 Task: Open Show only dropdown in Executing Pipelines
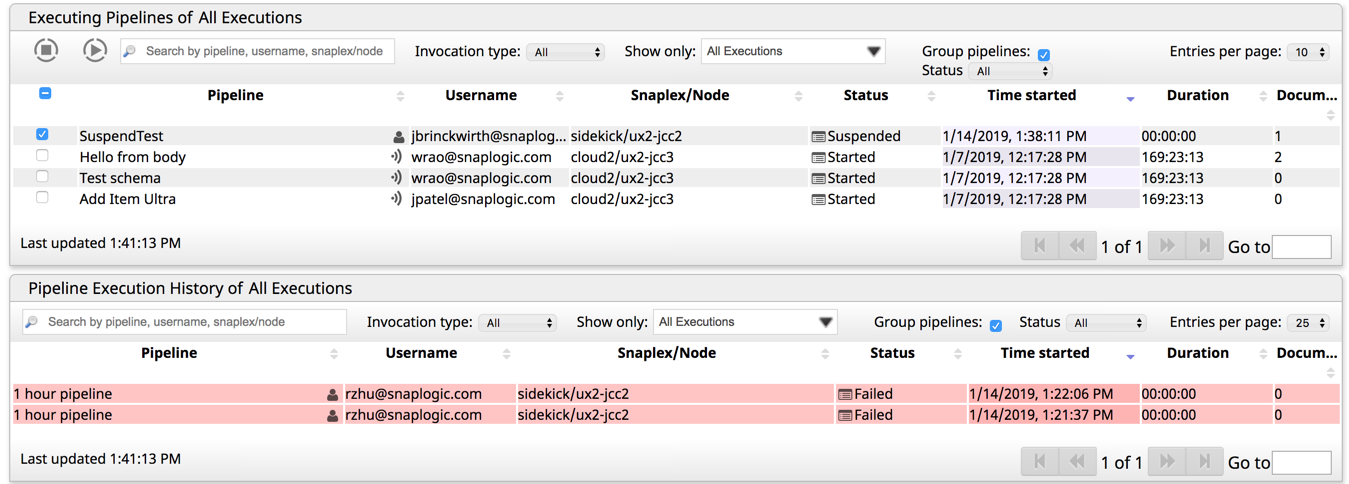(793, 51)
